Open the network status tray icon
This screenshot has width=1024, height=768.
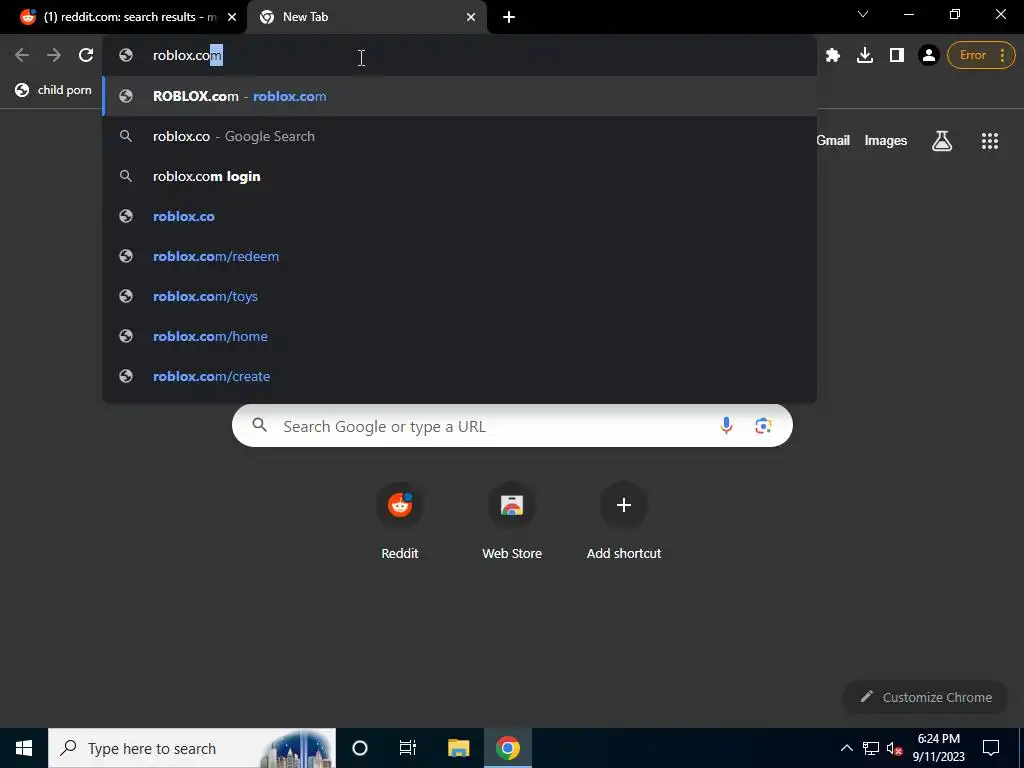tap(871, 748)
